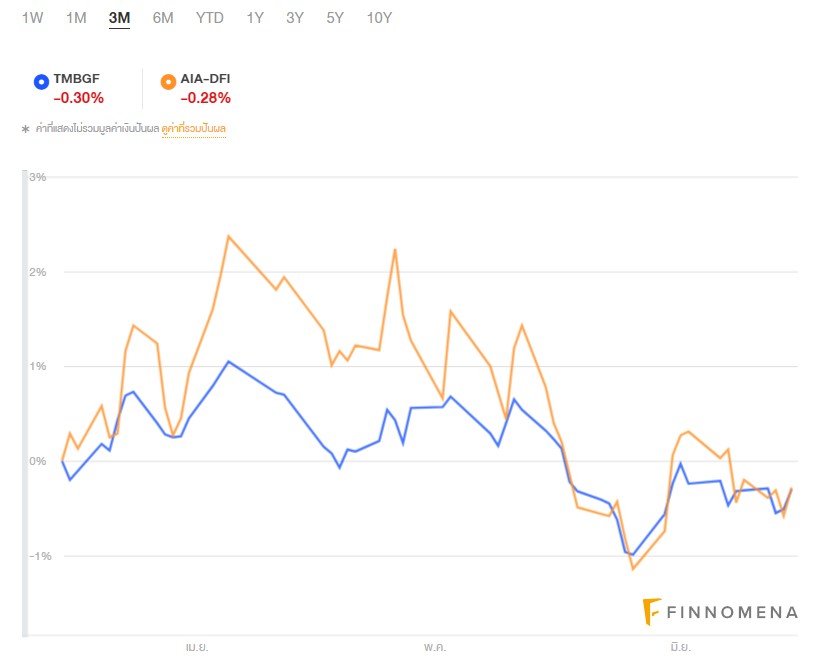Open the dividend-inclusive values link
The image size is (822, 663).
[193, 129]
